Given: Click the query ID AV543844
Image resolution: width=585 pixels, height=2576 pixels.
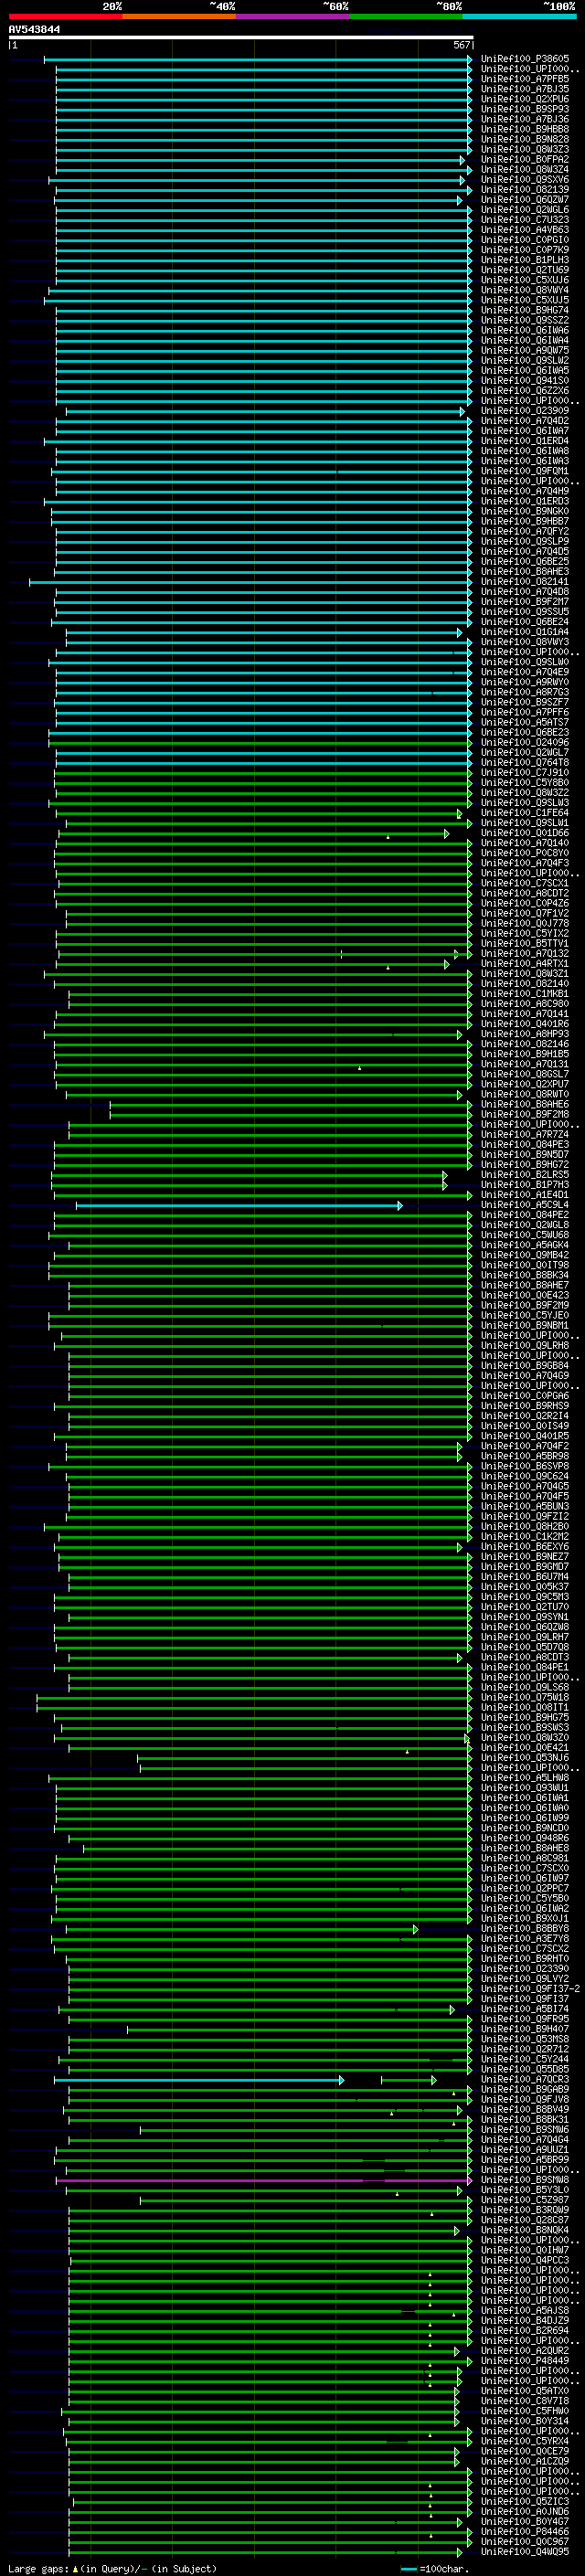Looking at the screenshot, I should (34, 30).
